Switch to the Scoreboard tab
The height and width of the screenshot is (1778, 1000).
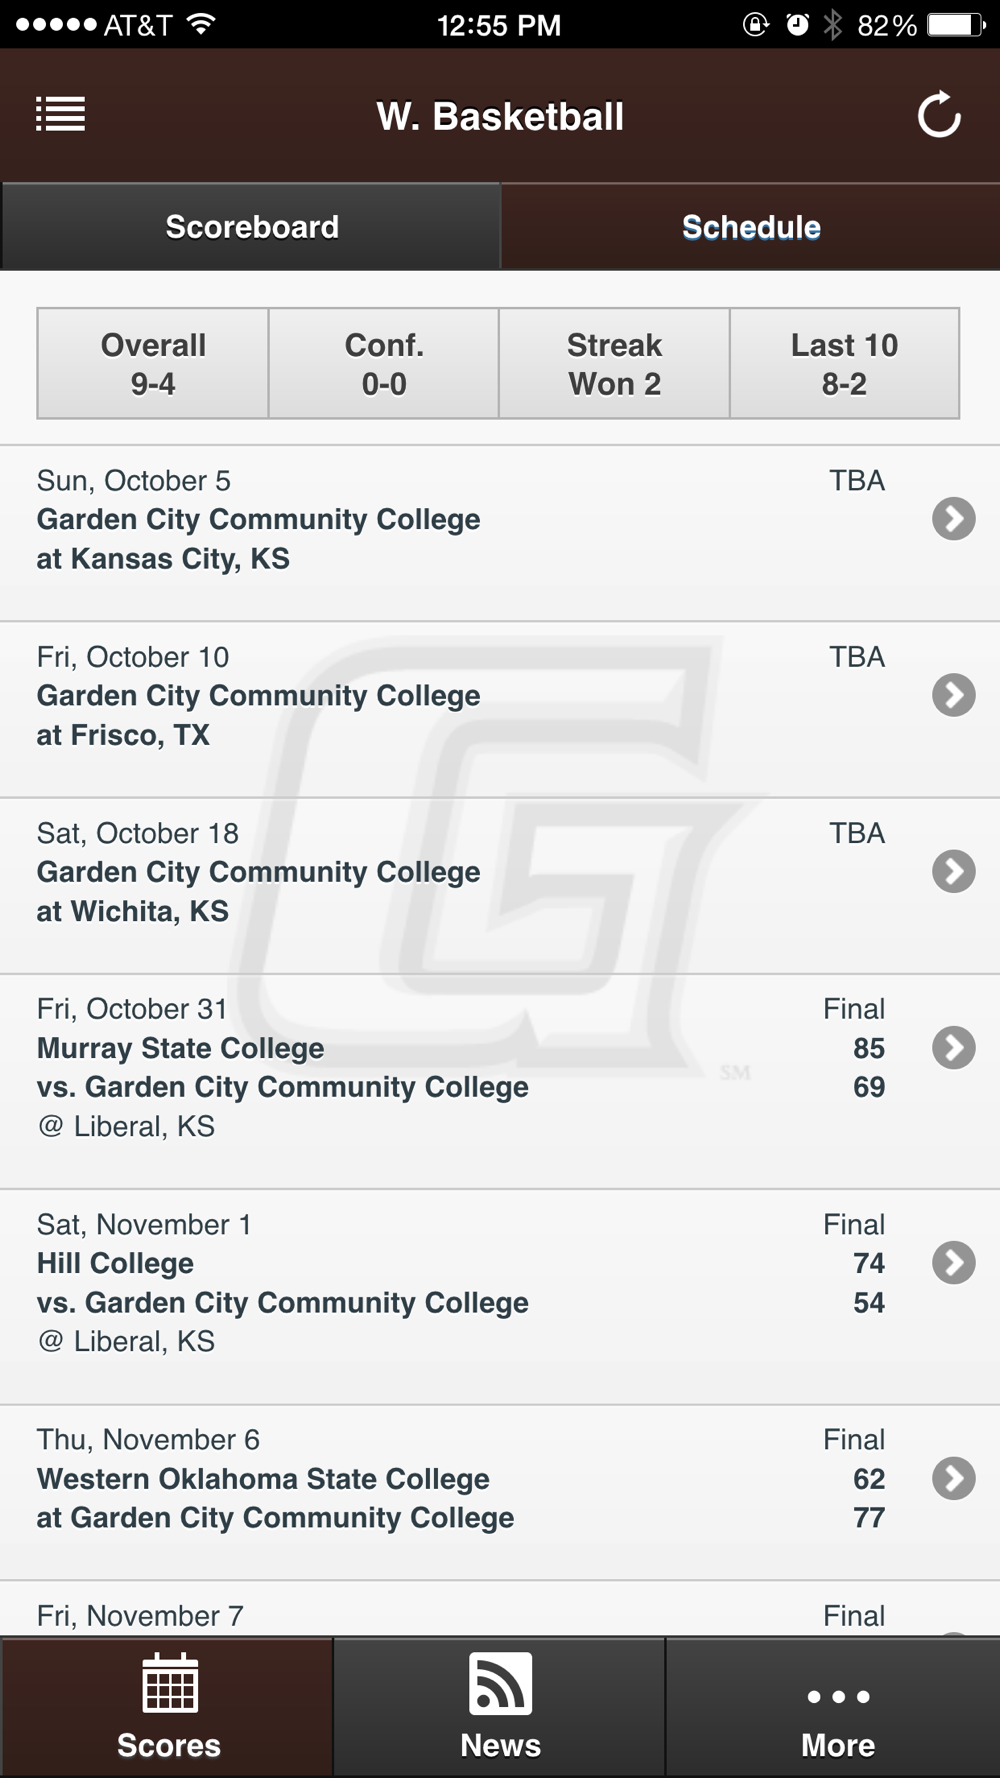pos(251,226)
